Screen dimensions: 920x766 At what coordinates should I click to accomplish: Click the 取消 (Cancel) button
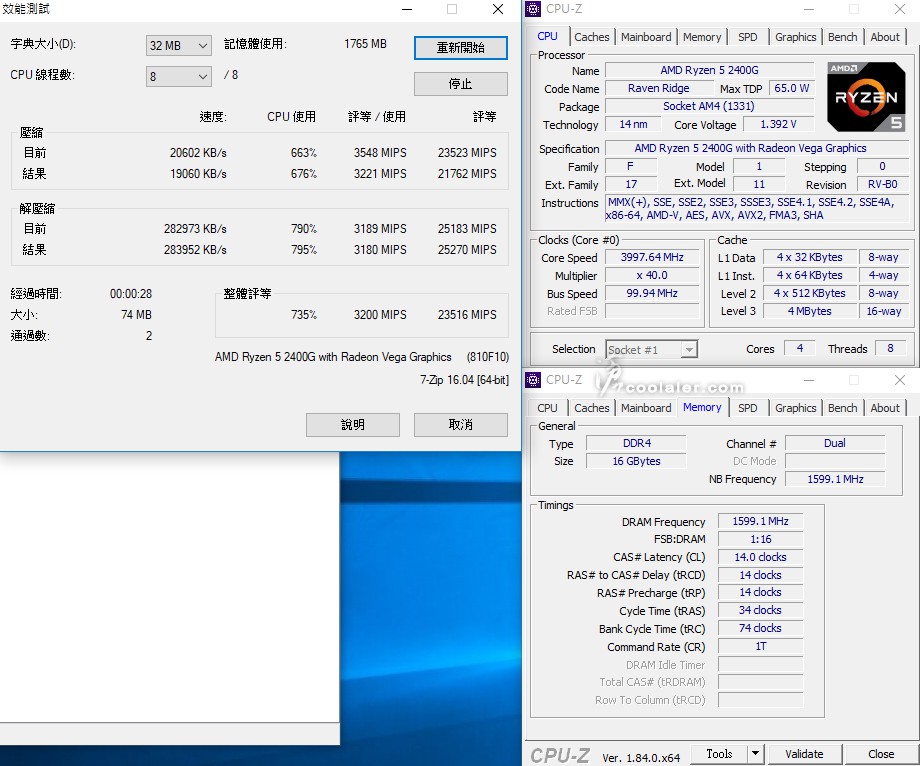tap(461, 425)
